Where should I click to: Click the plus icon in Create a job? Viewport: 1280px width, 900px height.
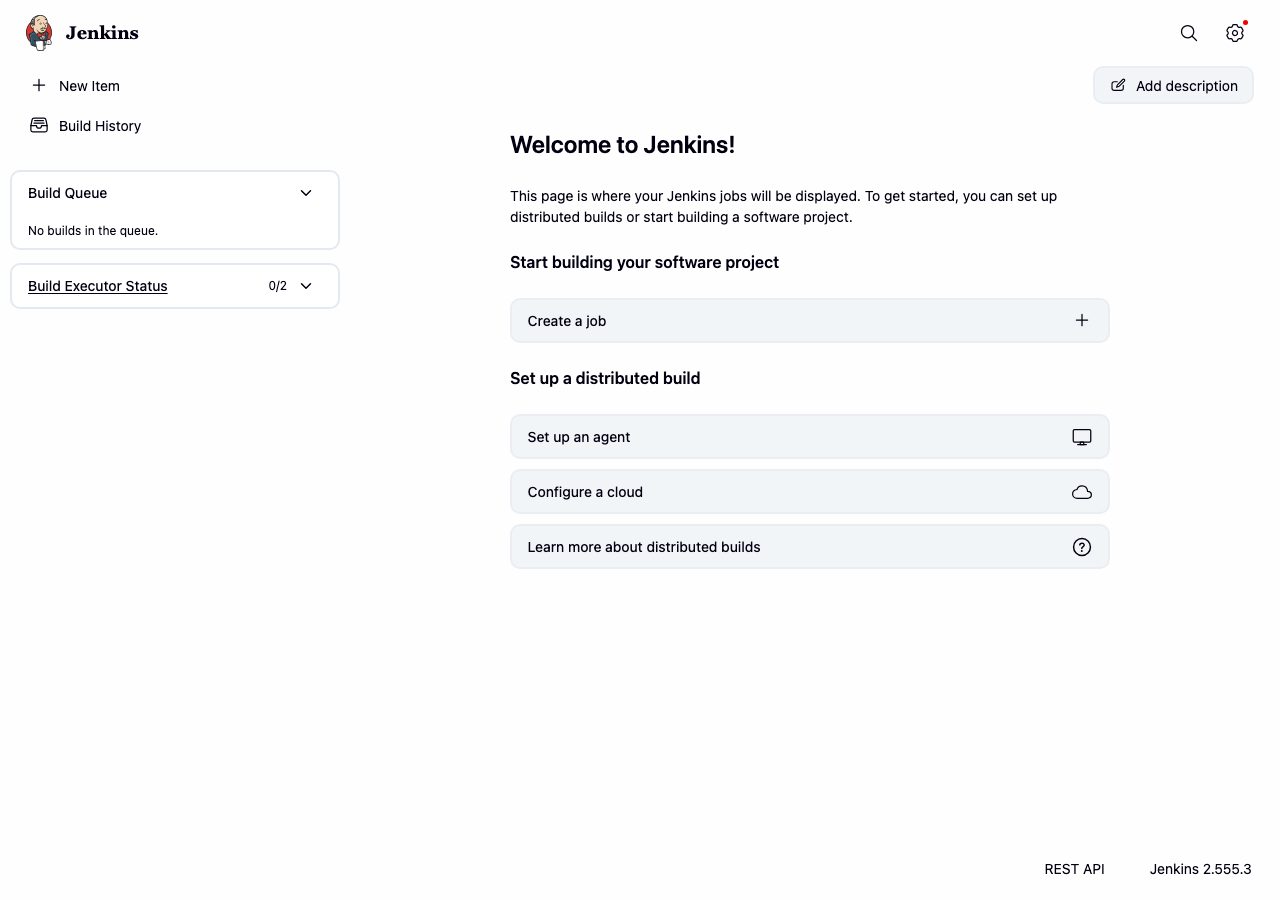(x=1082, y=320)
